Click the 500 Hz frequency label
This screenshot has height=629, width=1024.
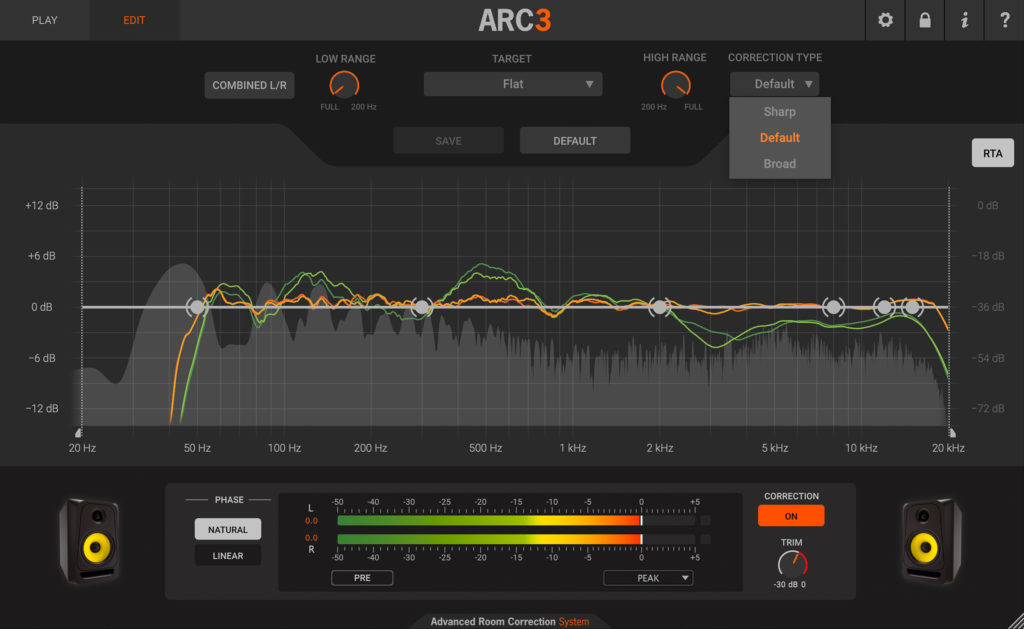click(485, 448)
